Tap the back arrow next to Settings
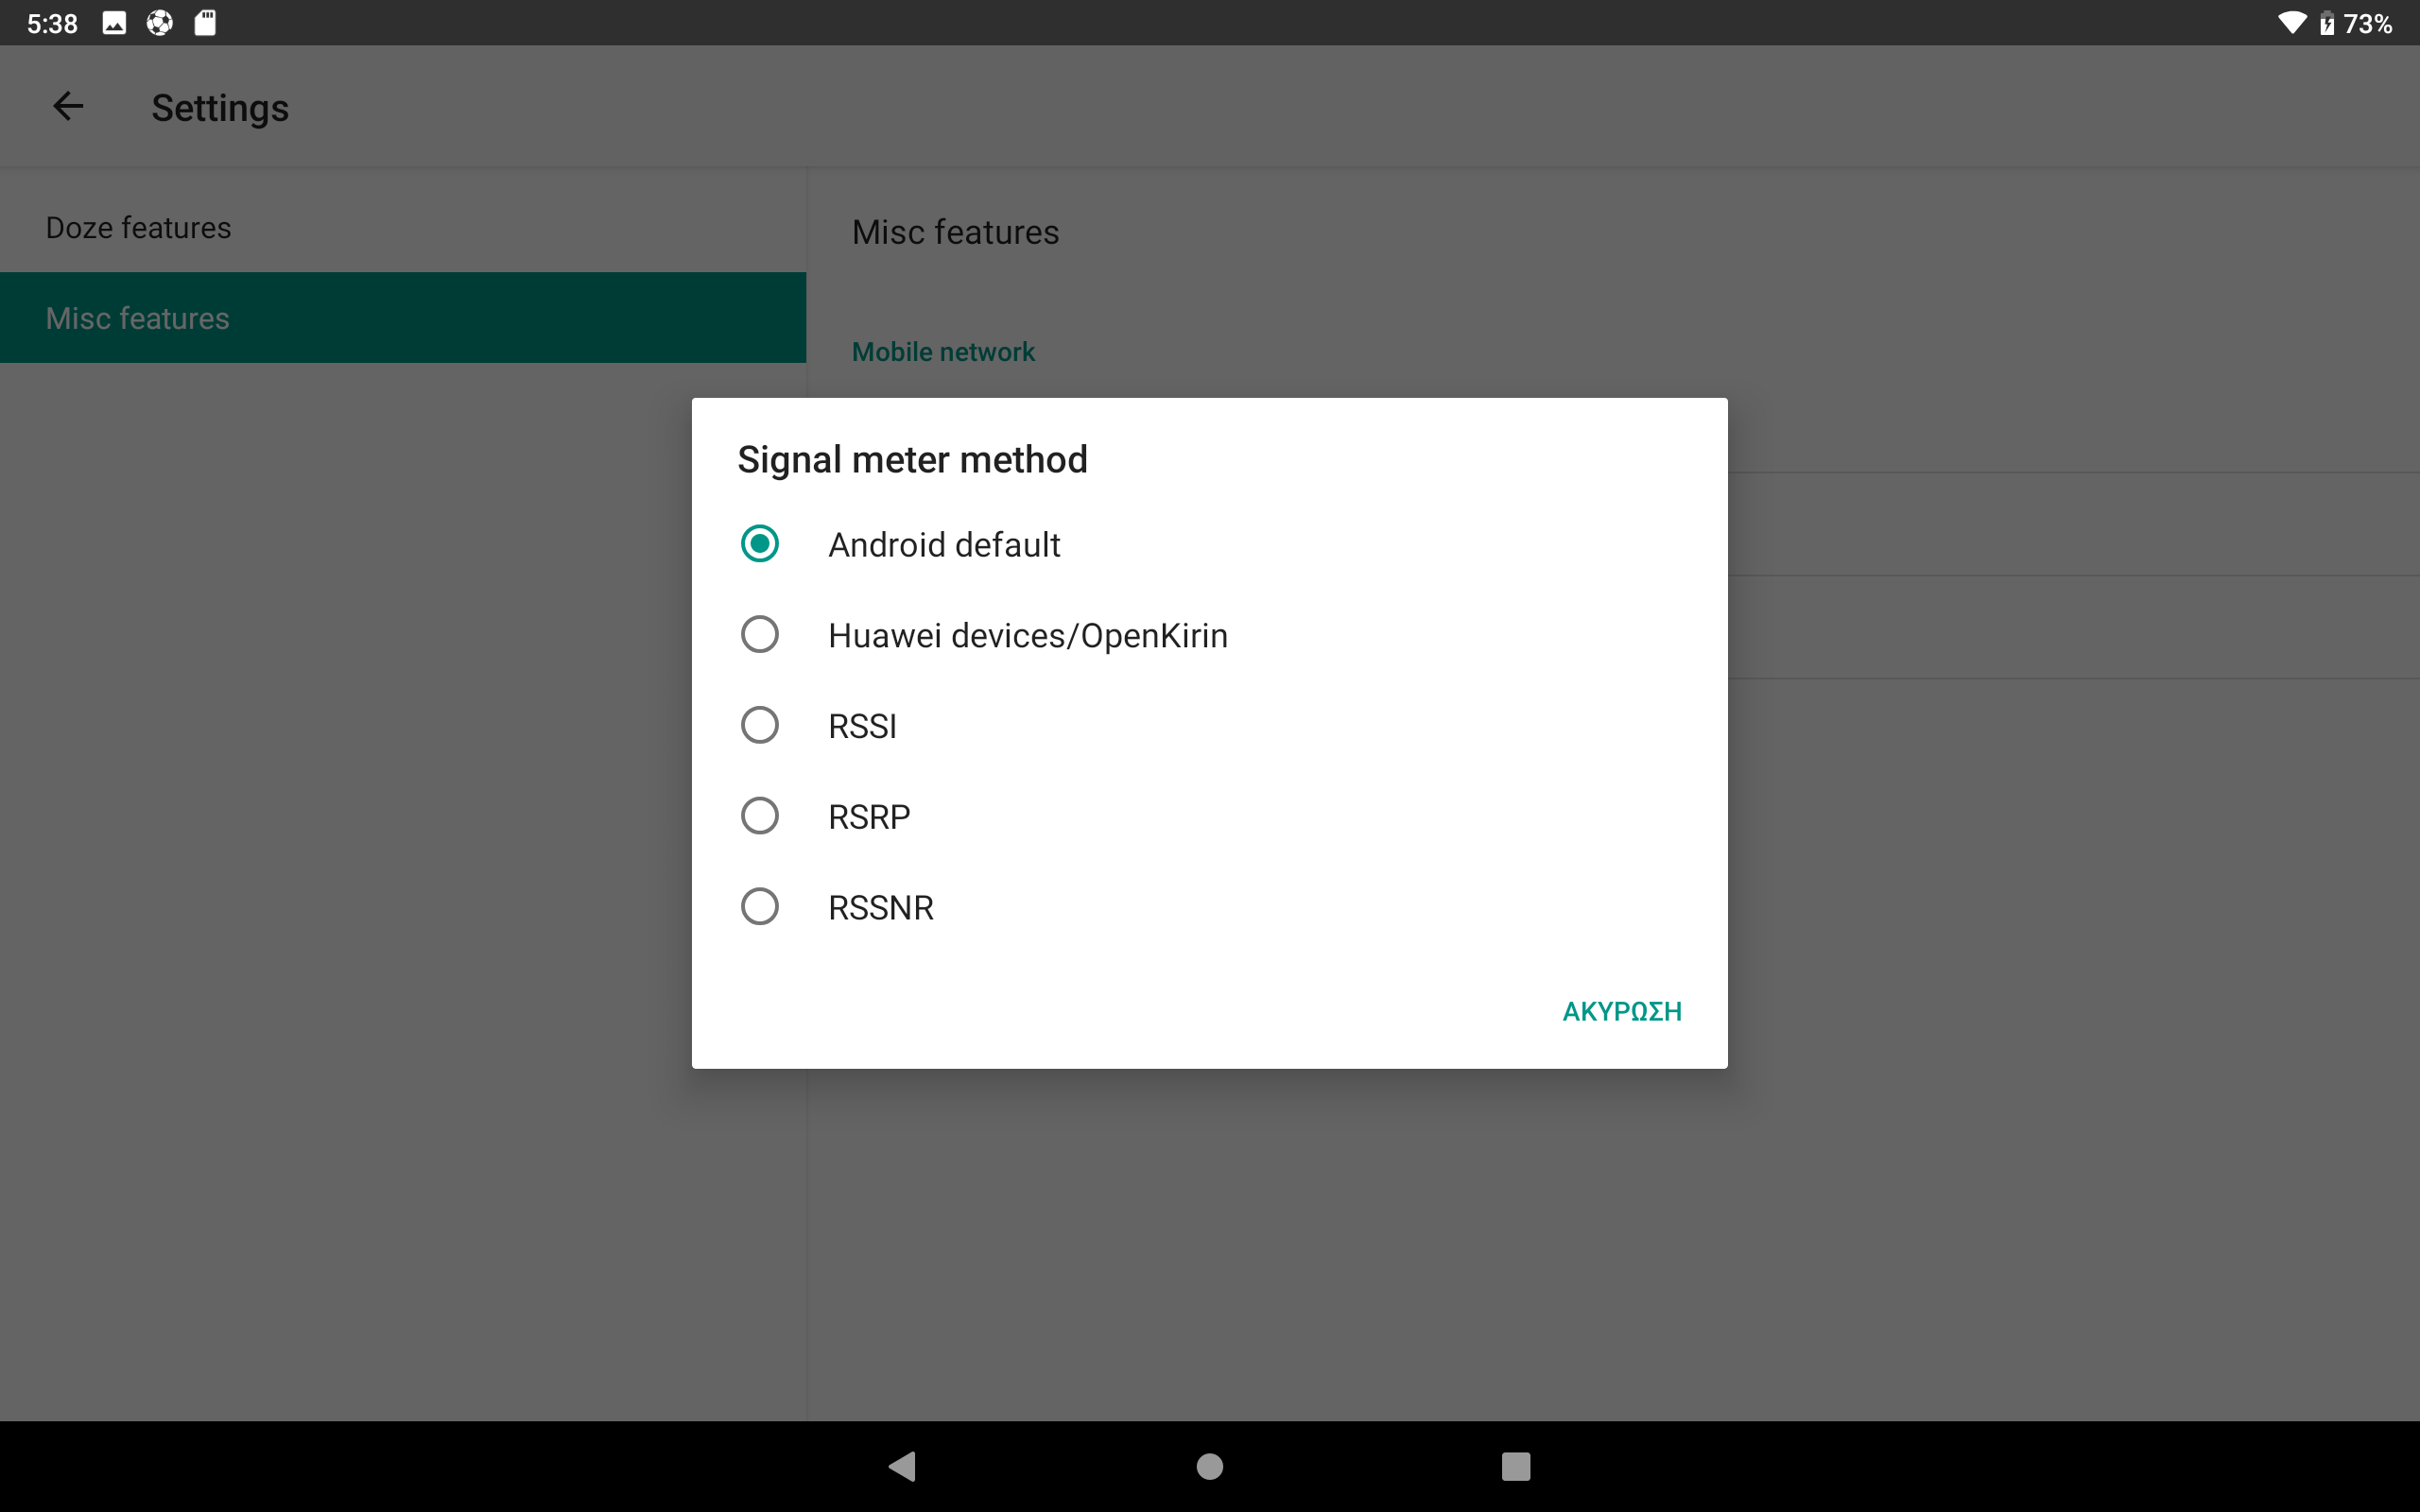 (x=68, y=106)
